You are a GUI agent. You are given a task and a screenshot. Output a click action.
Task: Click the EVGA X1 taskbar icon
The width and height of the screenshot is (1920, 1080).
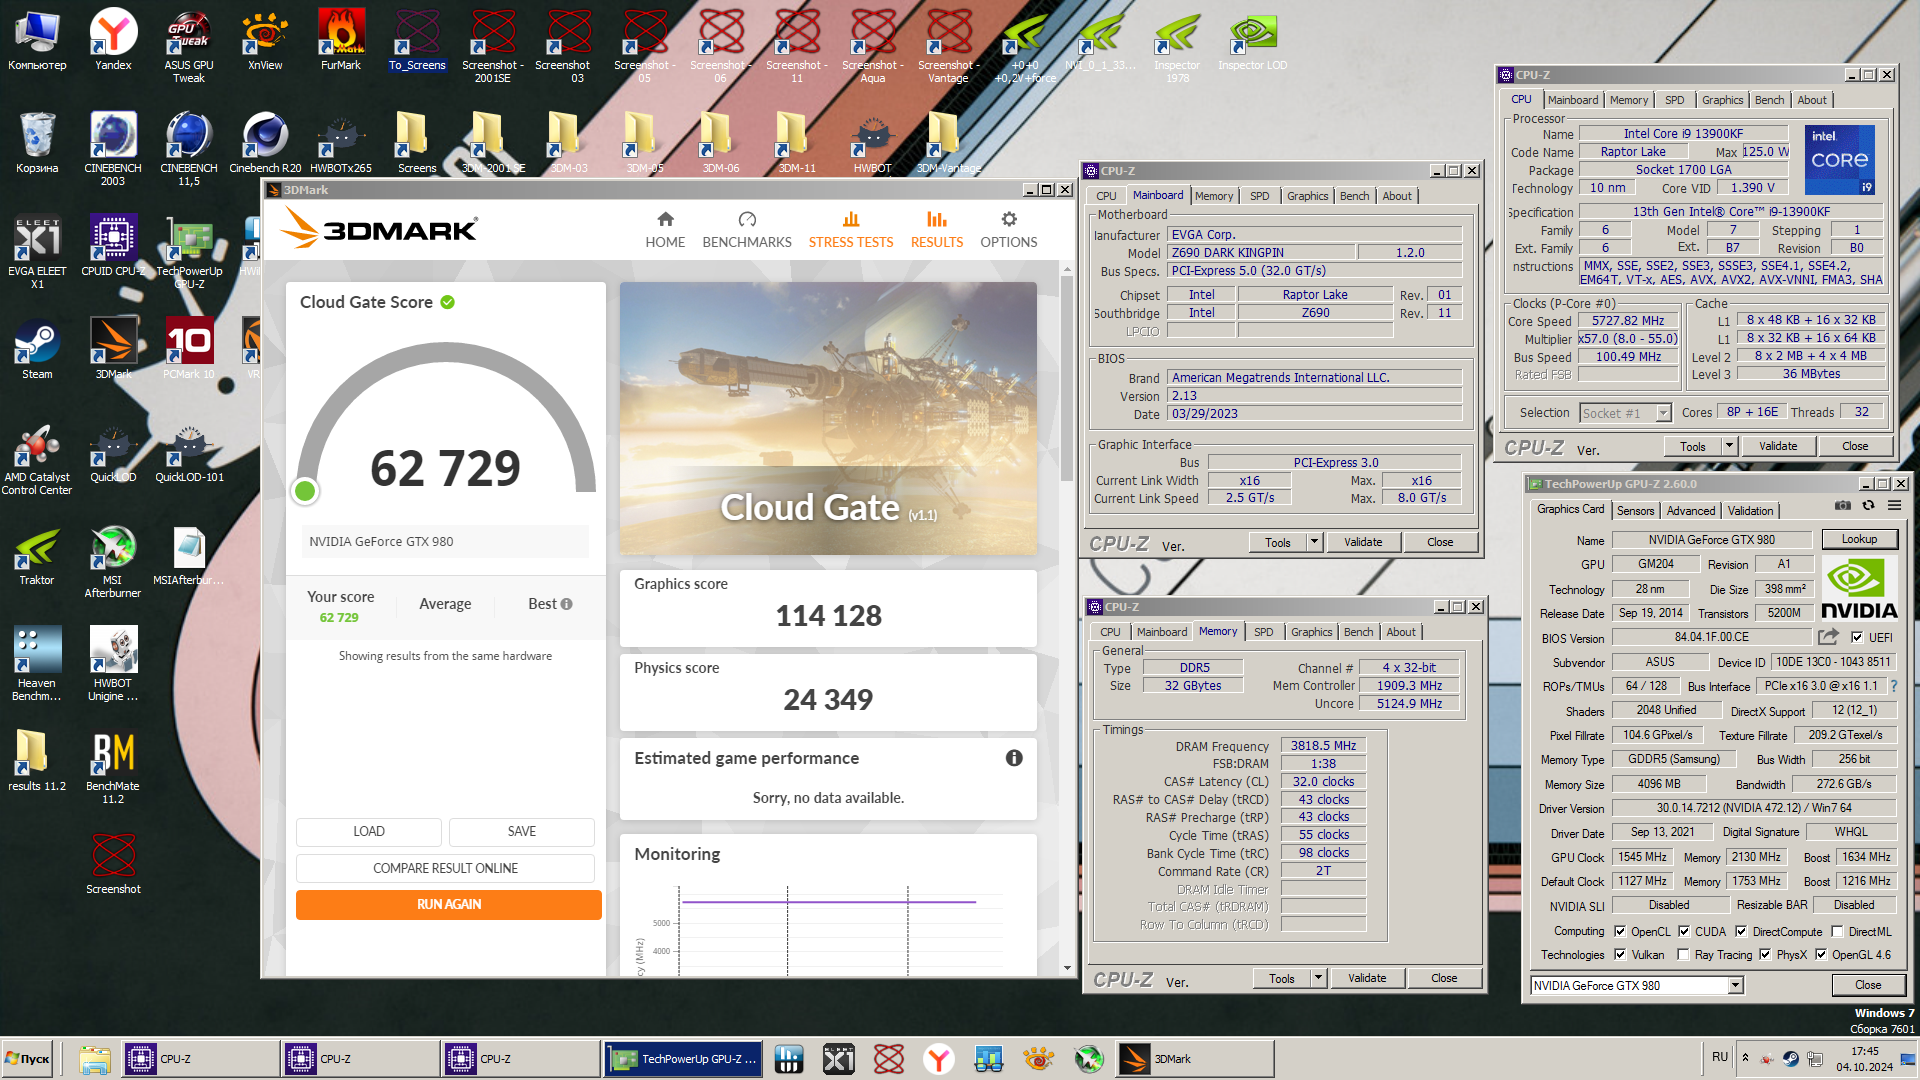tap(839, 1059)
